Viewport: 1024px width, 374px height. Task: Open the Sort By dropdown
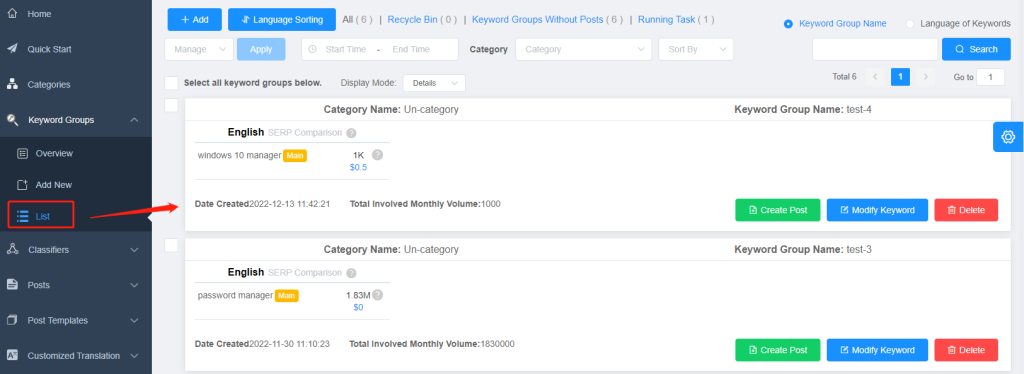point(696,50)
